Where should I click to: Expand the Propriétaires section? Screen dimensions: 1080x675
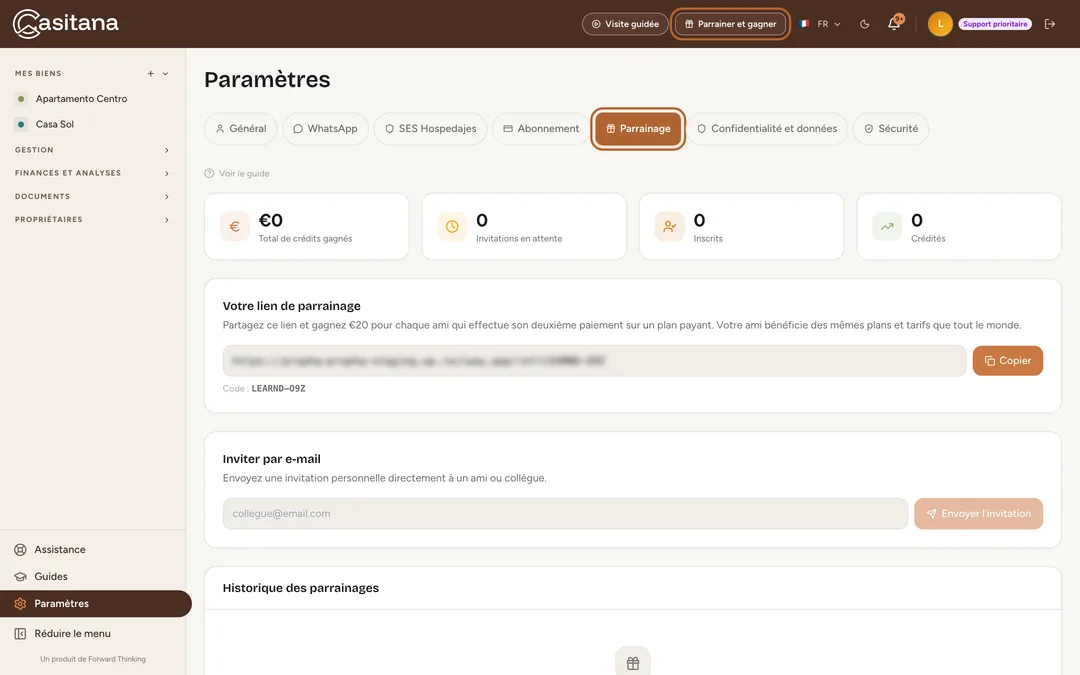(x=167, y=220)
